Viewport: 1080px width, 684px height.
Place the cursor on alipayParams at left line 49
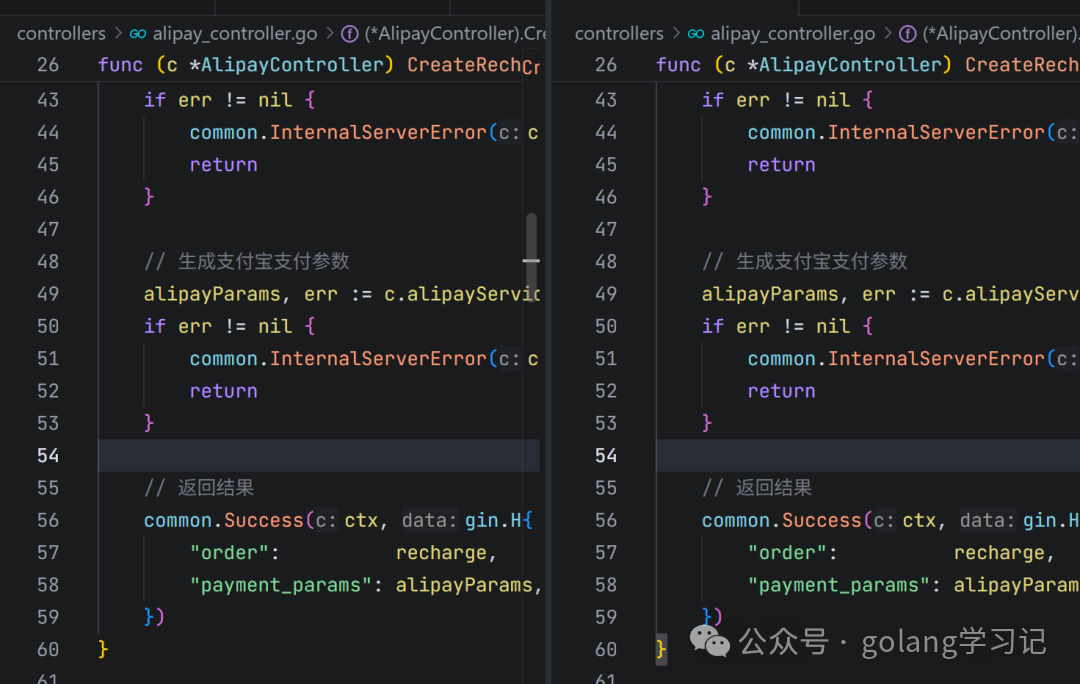[212, 294]
